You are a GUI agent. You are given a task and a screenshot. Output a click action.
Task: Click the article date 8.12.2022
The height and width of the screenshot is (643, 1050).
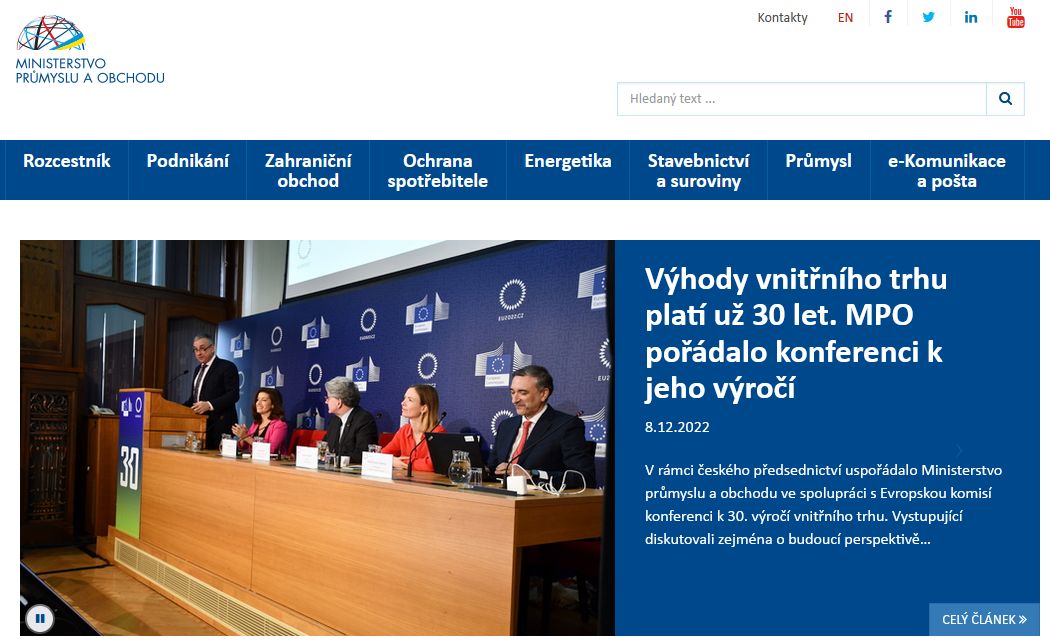click(x=677, y=427)
